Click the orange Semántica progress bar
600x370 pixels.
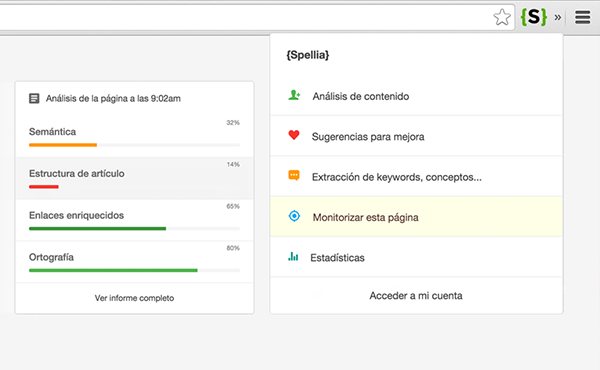(x=63, y=145)
